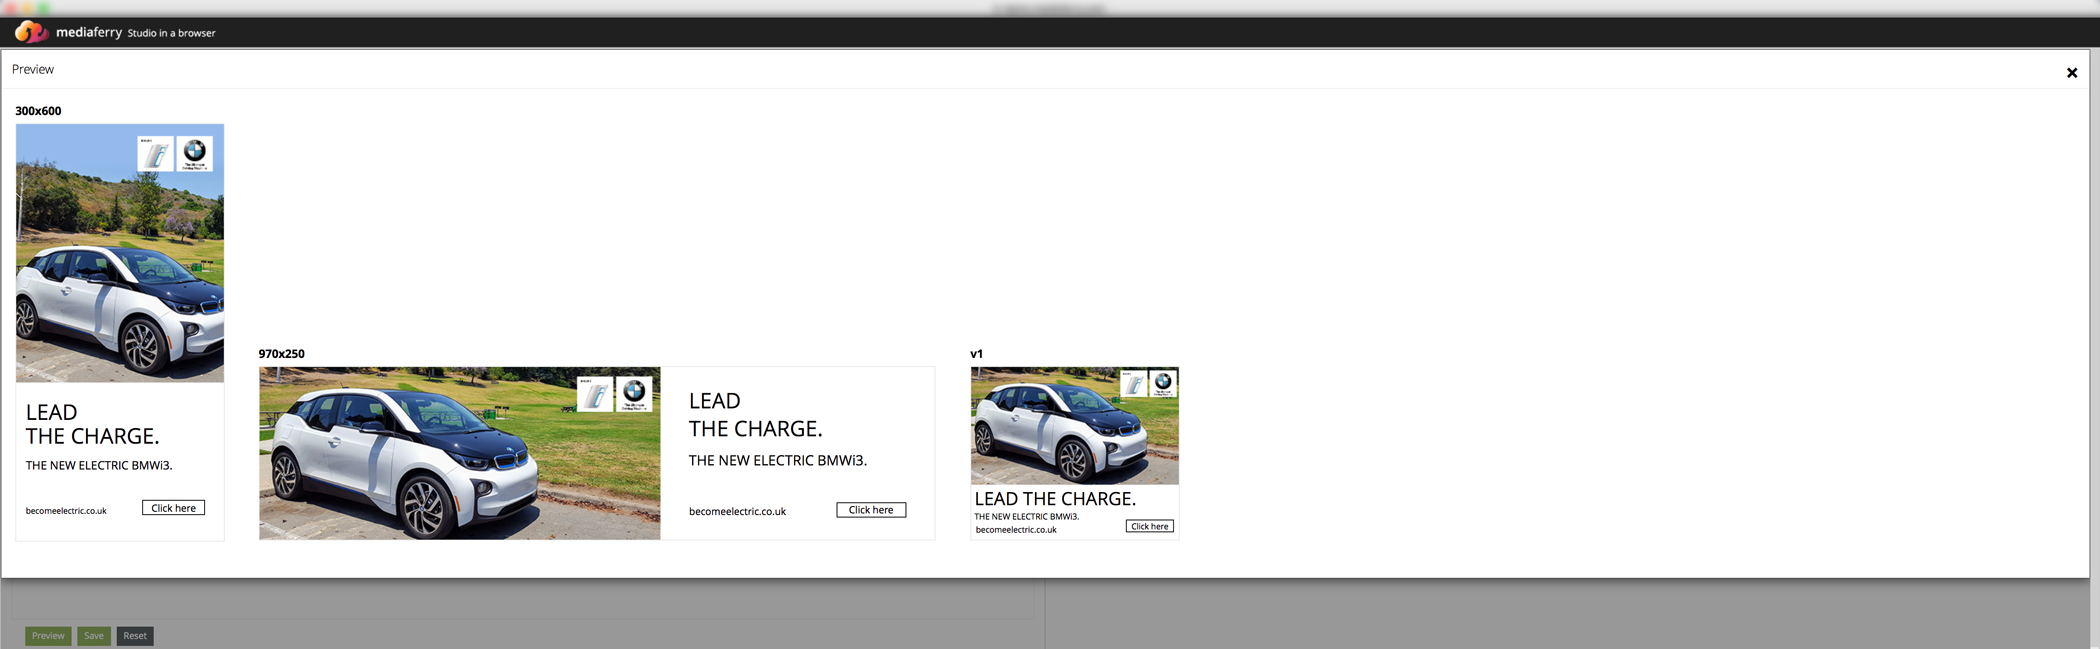Screen dimensions: 2100x649
Task: Click "LEAD THE CHARGE." headline in 300x600 ad
Action: (x=93, y=424)
